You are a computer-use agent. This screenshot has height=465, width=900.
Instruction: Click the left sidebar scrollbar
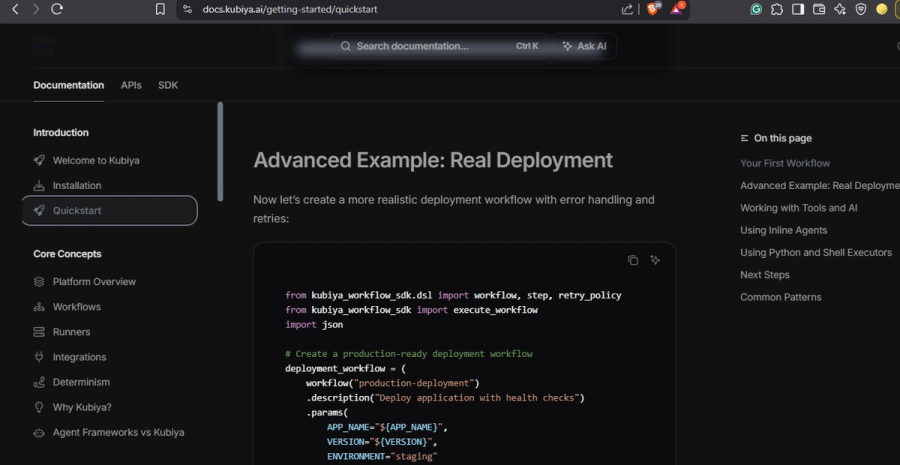(x=220, y=152)
